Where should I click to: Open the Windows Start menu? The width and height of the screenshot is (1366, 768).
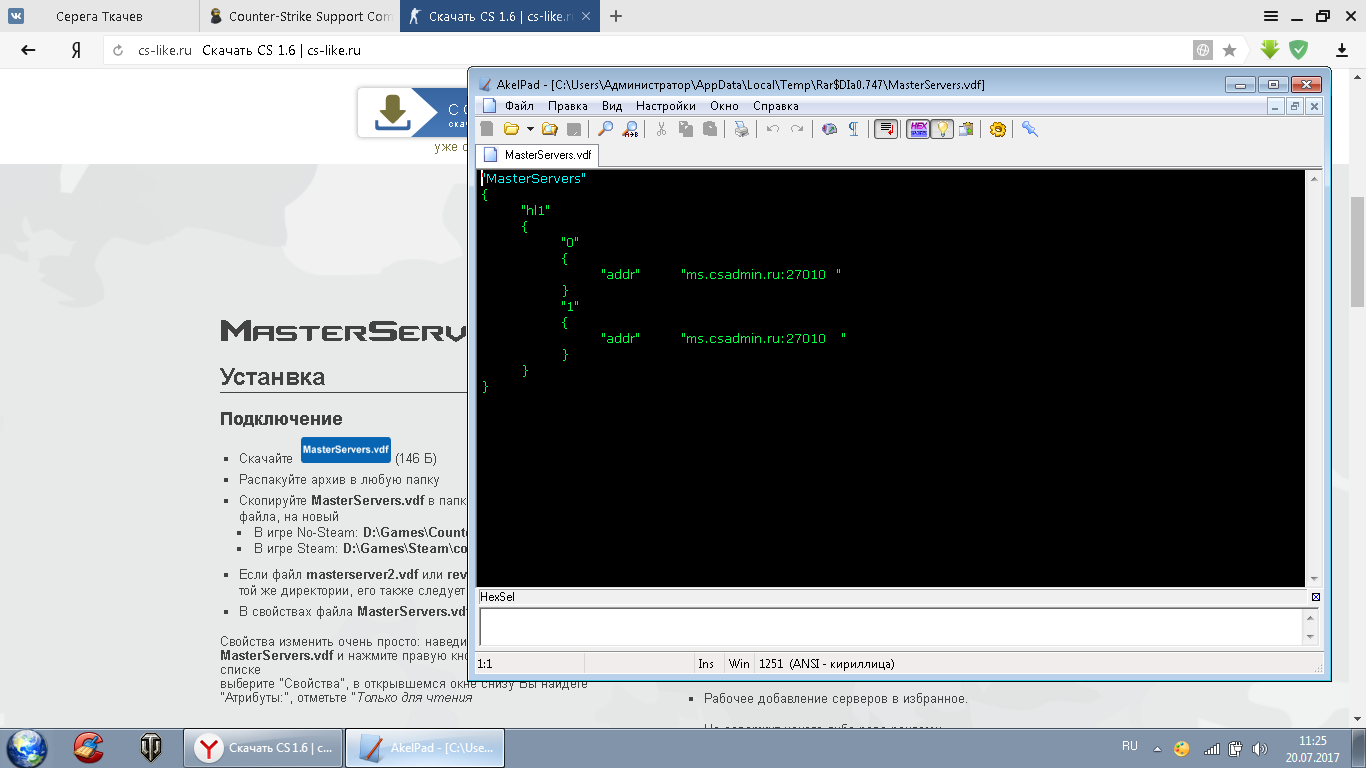[x=27, y=747]
